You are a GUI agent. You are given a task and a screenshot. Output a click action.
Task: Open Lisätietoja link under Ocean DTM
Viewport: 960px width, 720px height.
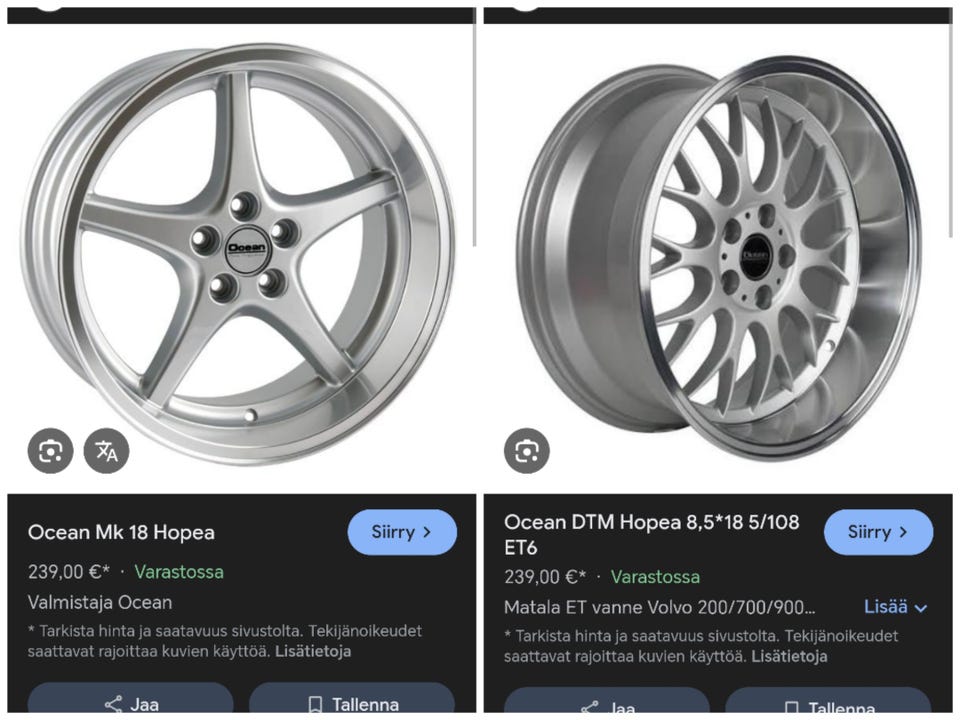[789, 656]
